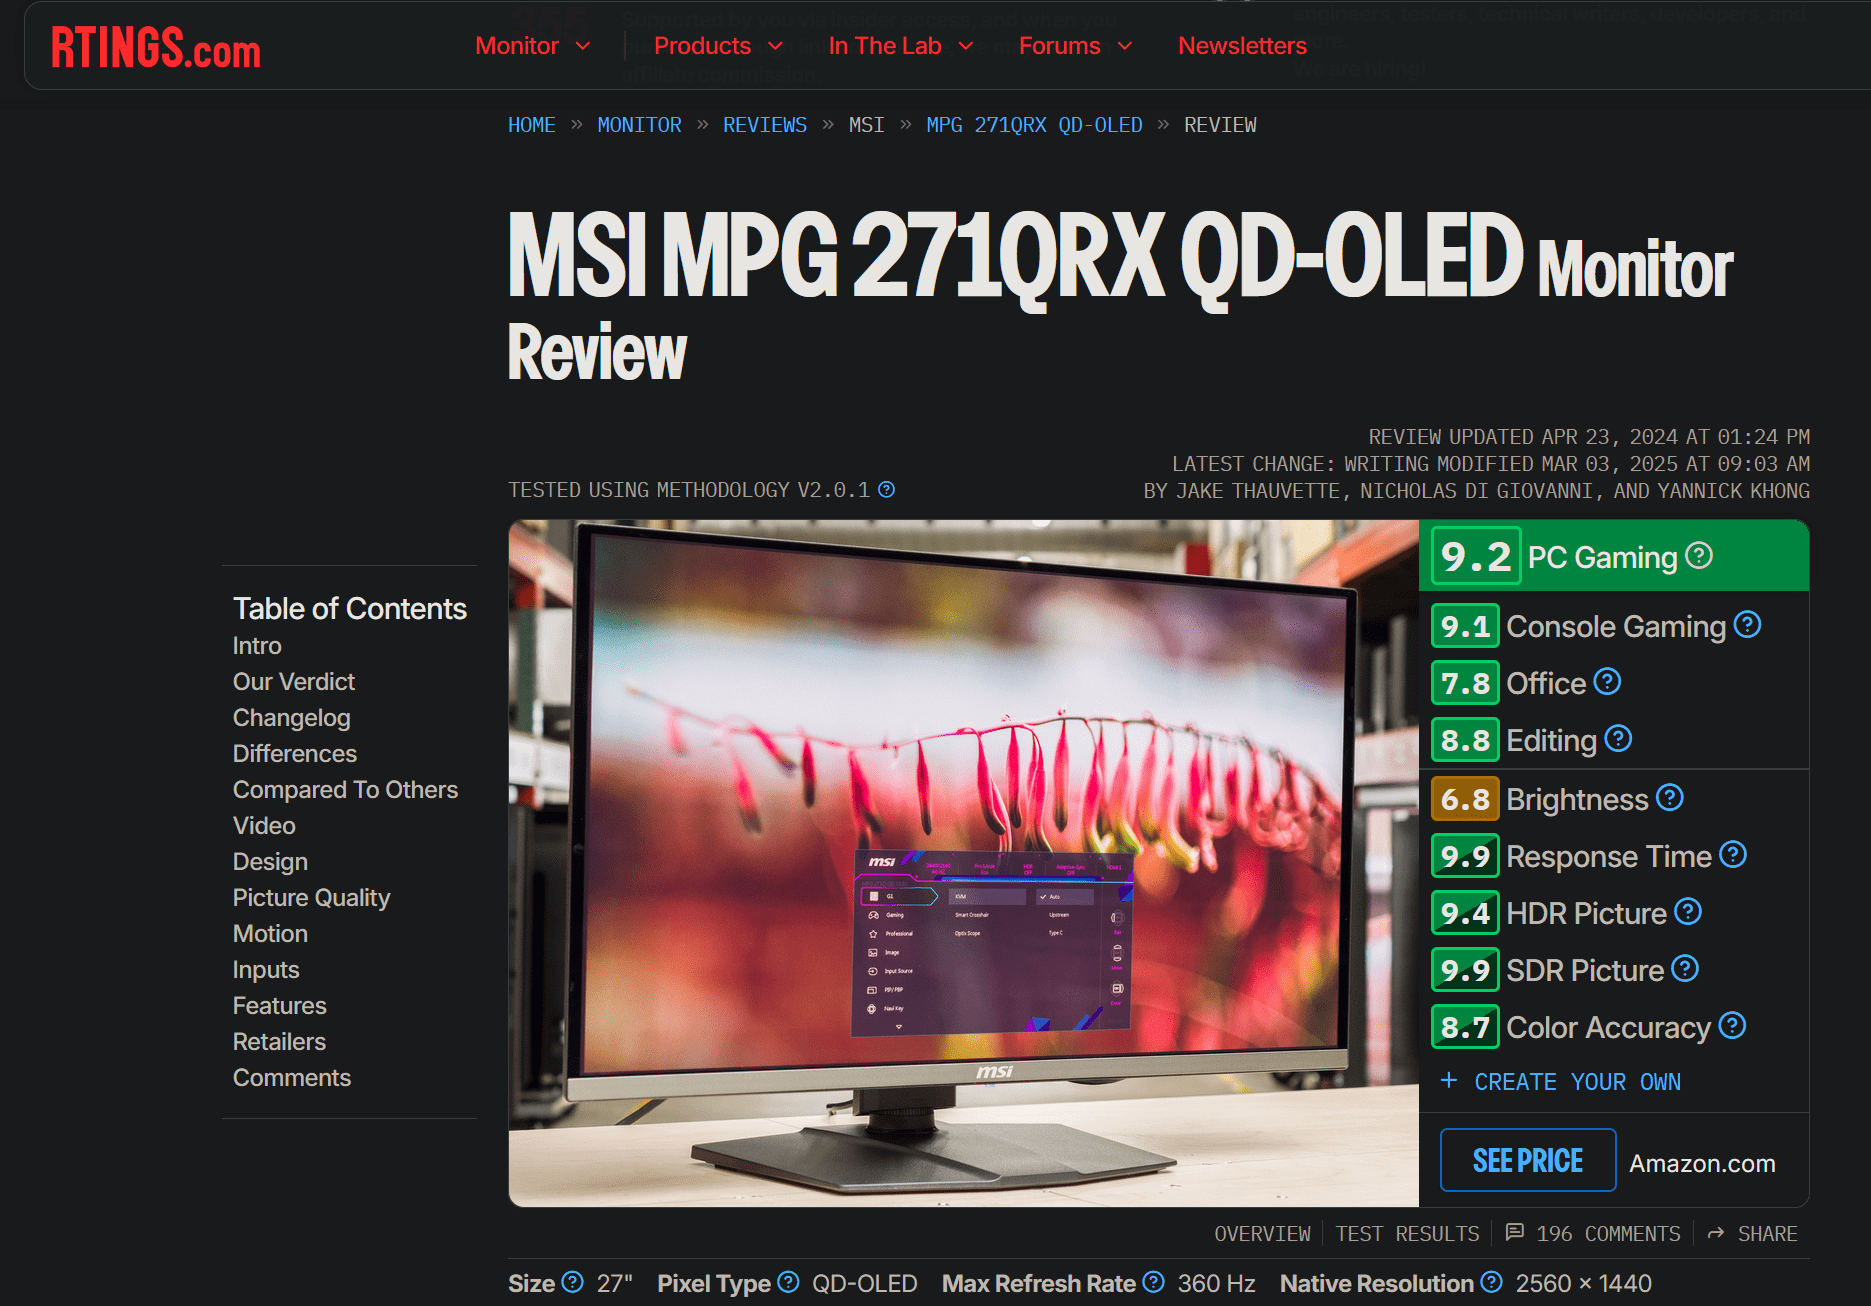This screenshot has height=1306, width=1871.
Task: Click the methodology V2.0.1 help icon
Action: (886, 489)
